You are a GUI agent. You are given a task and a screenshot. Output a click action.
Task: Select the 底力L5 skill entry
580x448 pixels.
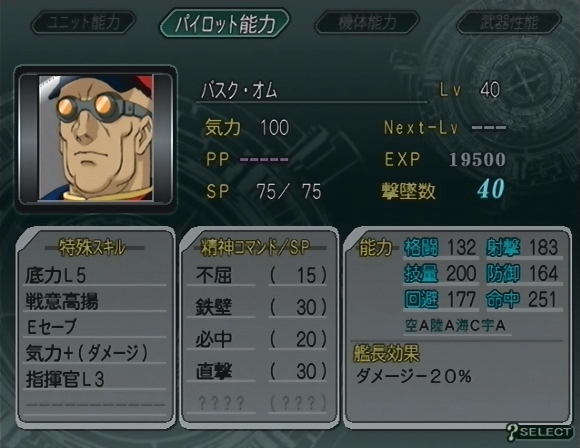95,275
